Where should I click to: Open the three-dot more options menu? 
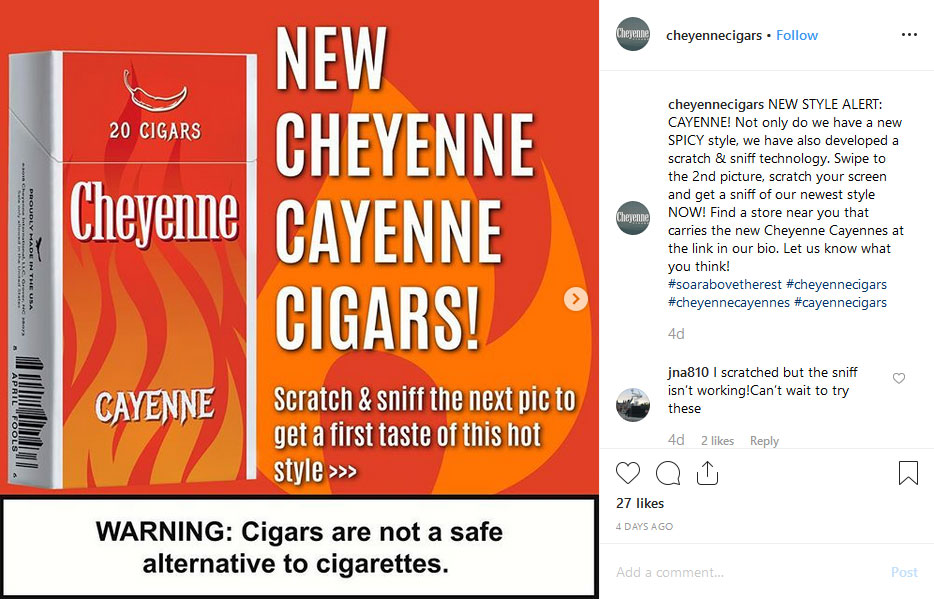909,35
